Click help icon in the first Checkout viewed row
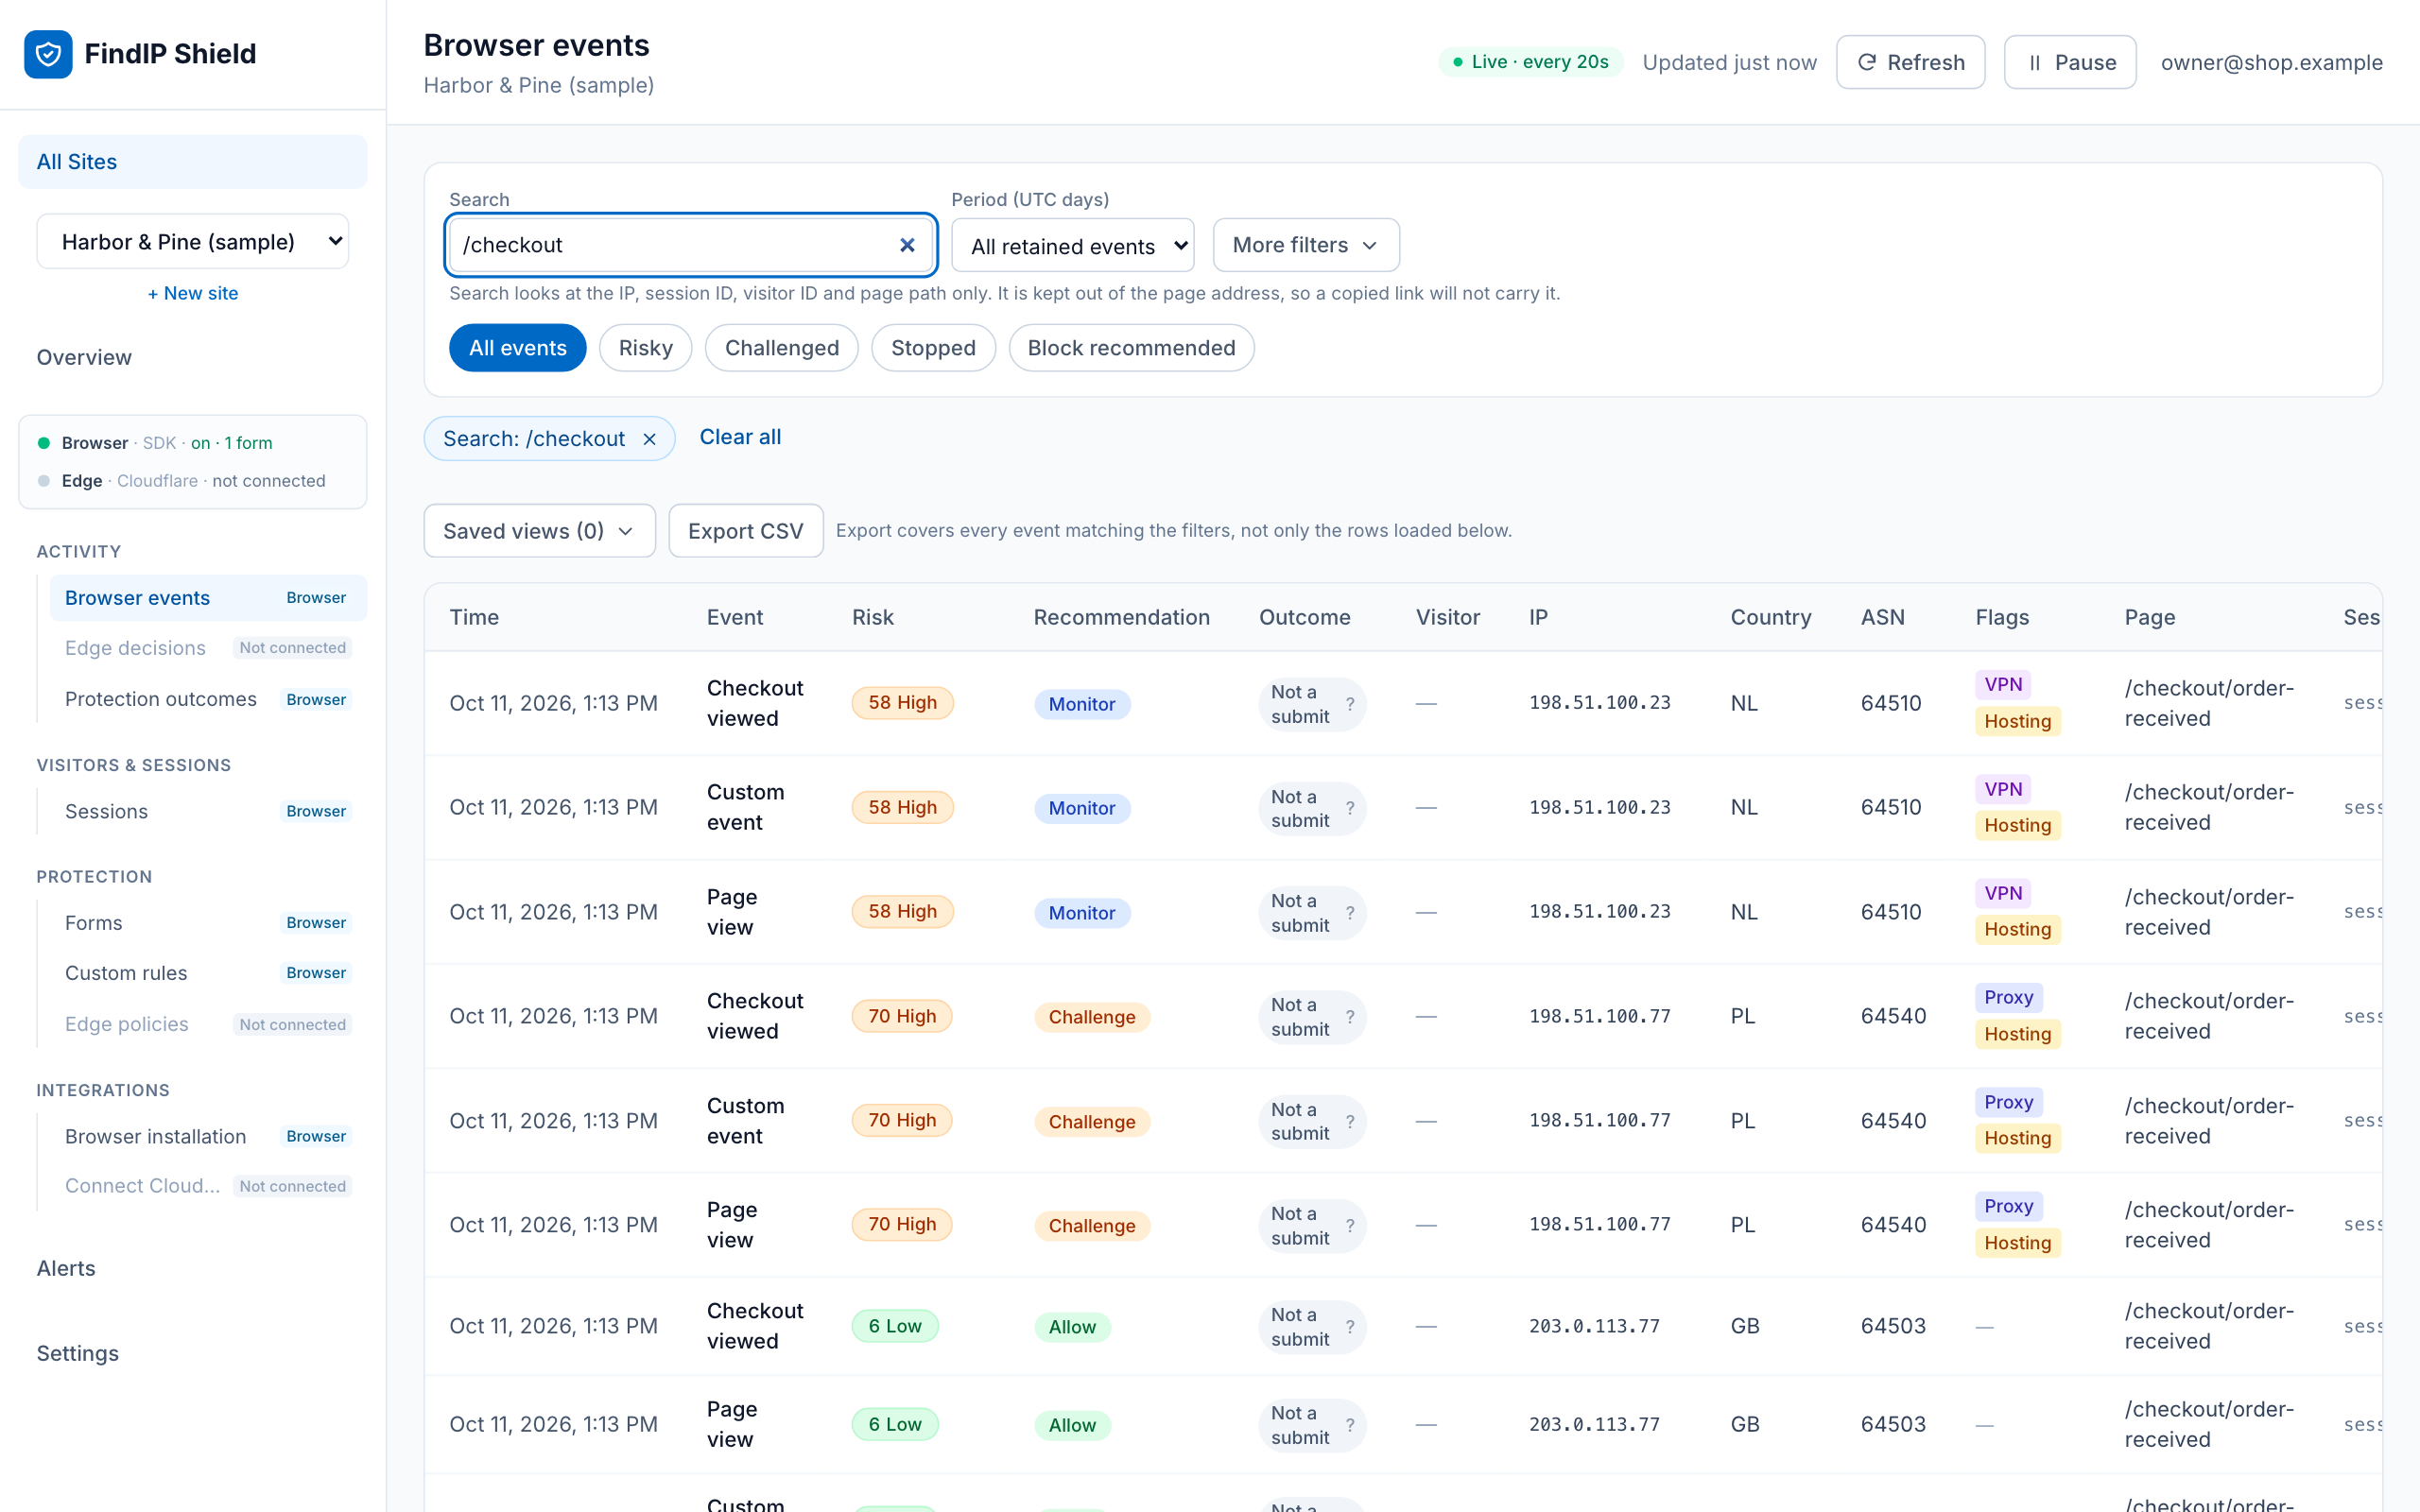 coord(1350,704)
